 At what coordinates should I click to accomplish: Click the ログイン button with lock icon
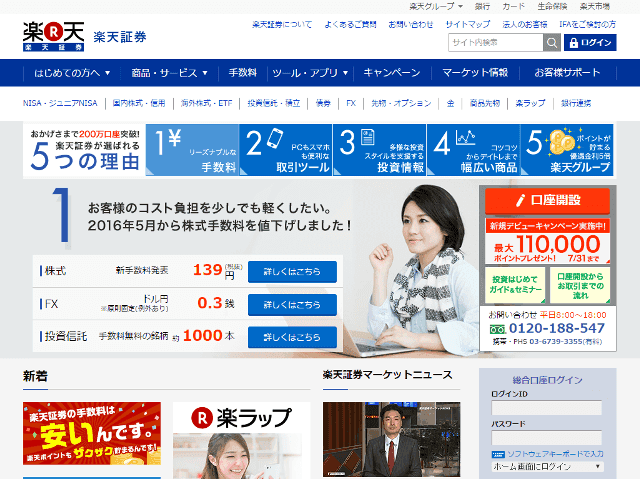click(x=590, y=42)
